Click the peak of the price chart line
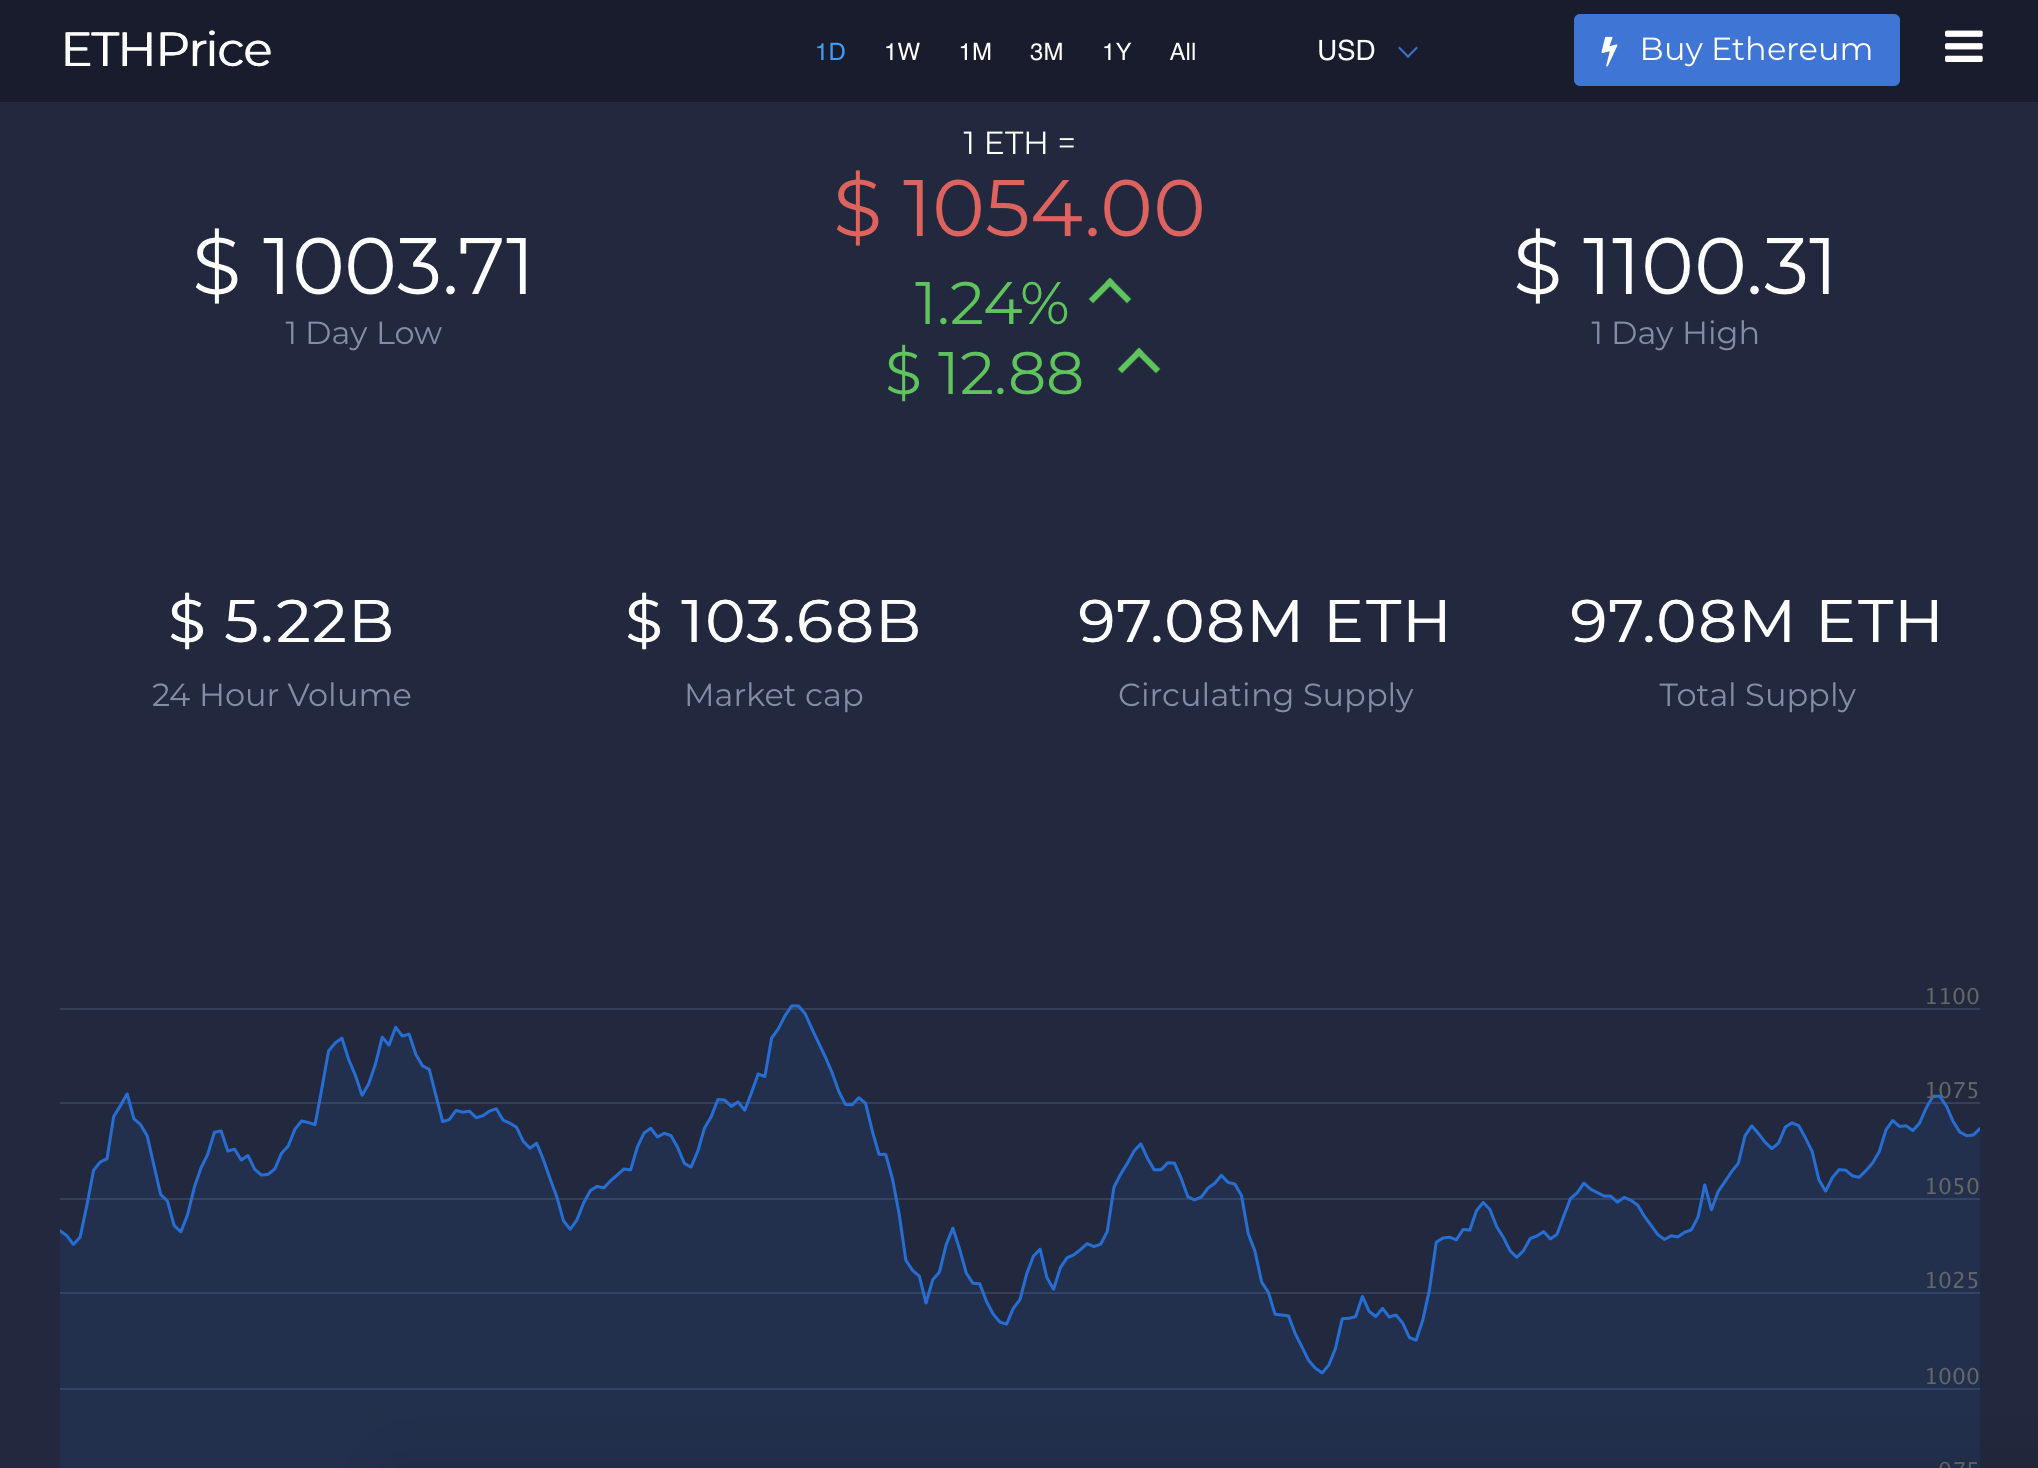2038x1468 pixels. pos(797,1008)
